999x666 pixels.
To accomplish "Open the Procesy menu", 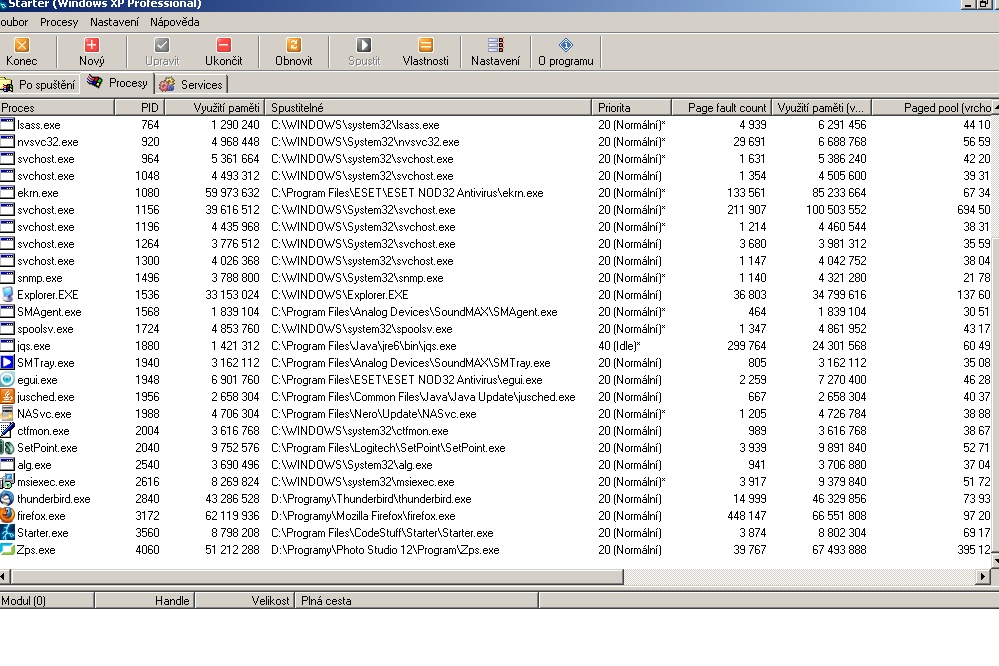I will click(x=59, y=22).
